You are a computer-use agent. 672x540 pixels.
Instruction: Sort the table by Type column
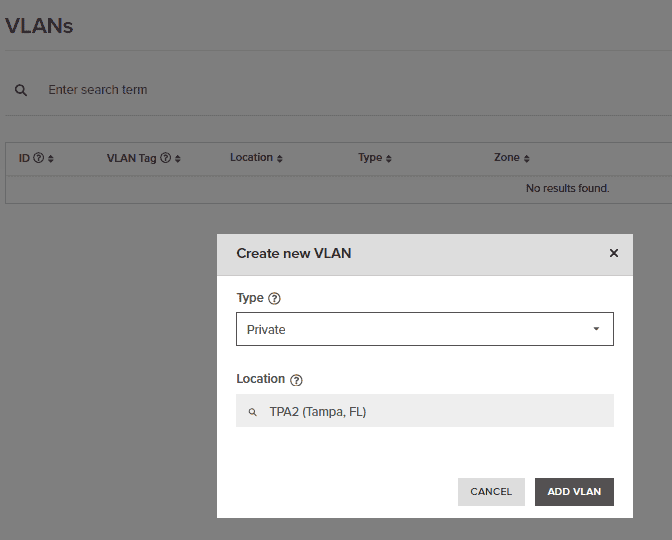pyautogui.click(x=388, y=159)
